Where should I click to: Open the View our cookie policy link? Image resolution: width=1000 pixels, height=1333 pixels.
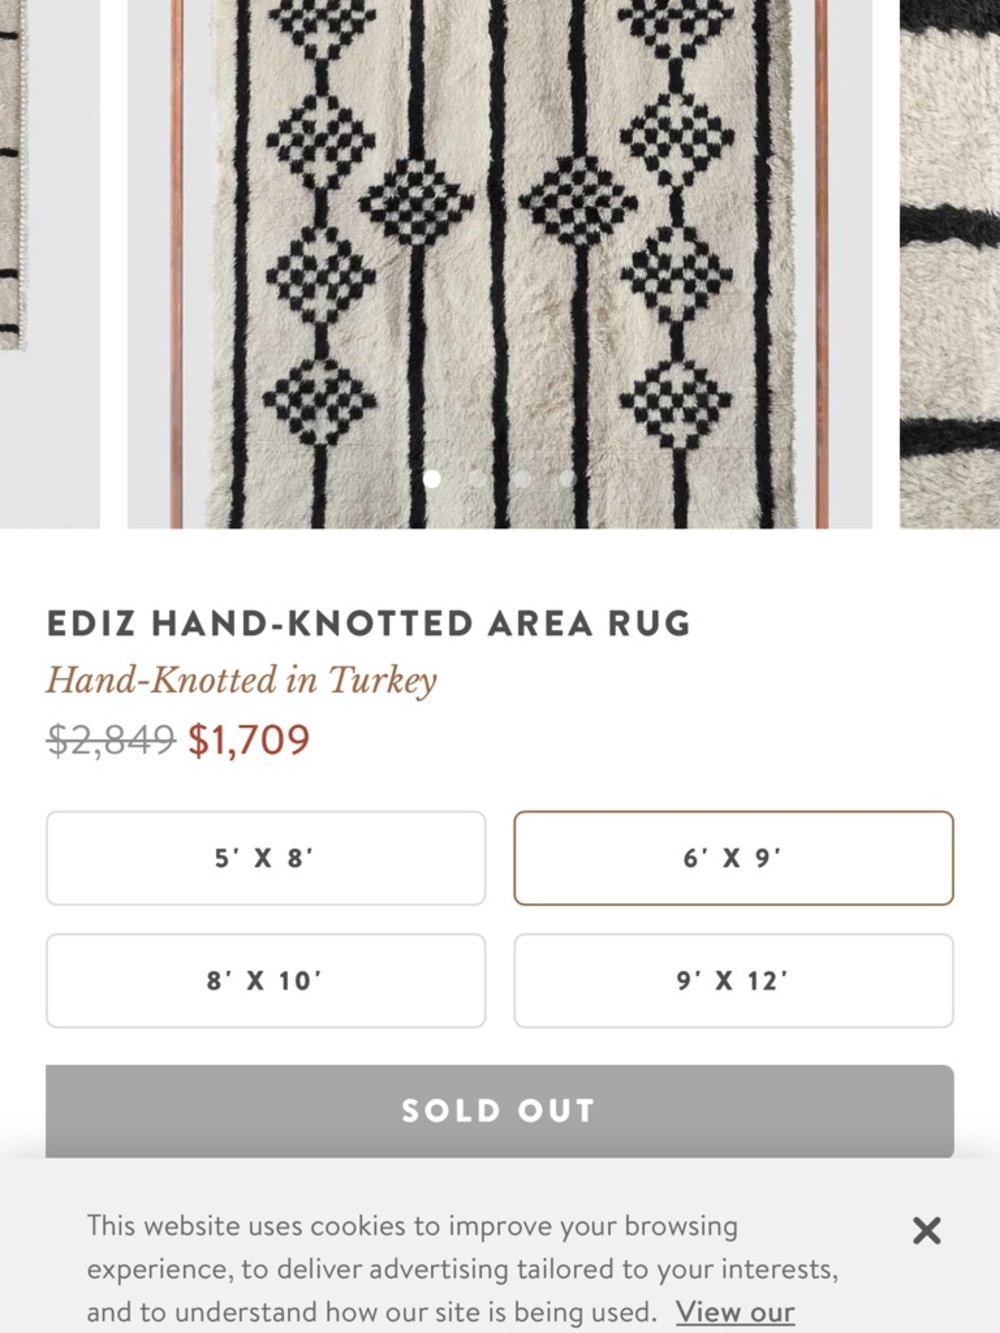coord(734,1311)
